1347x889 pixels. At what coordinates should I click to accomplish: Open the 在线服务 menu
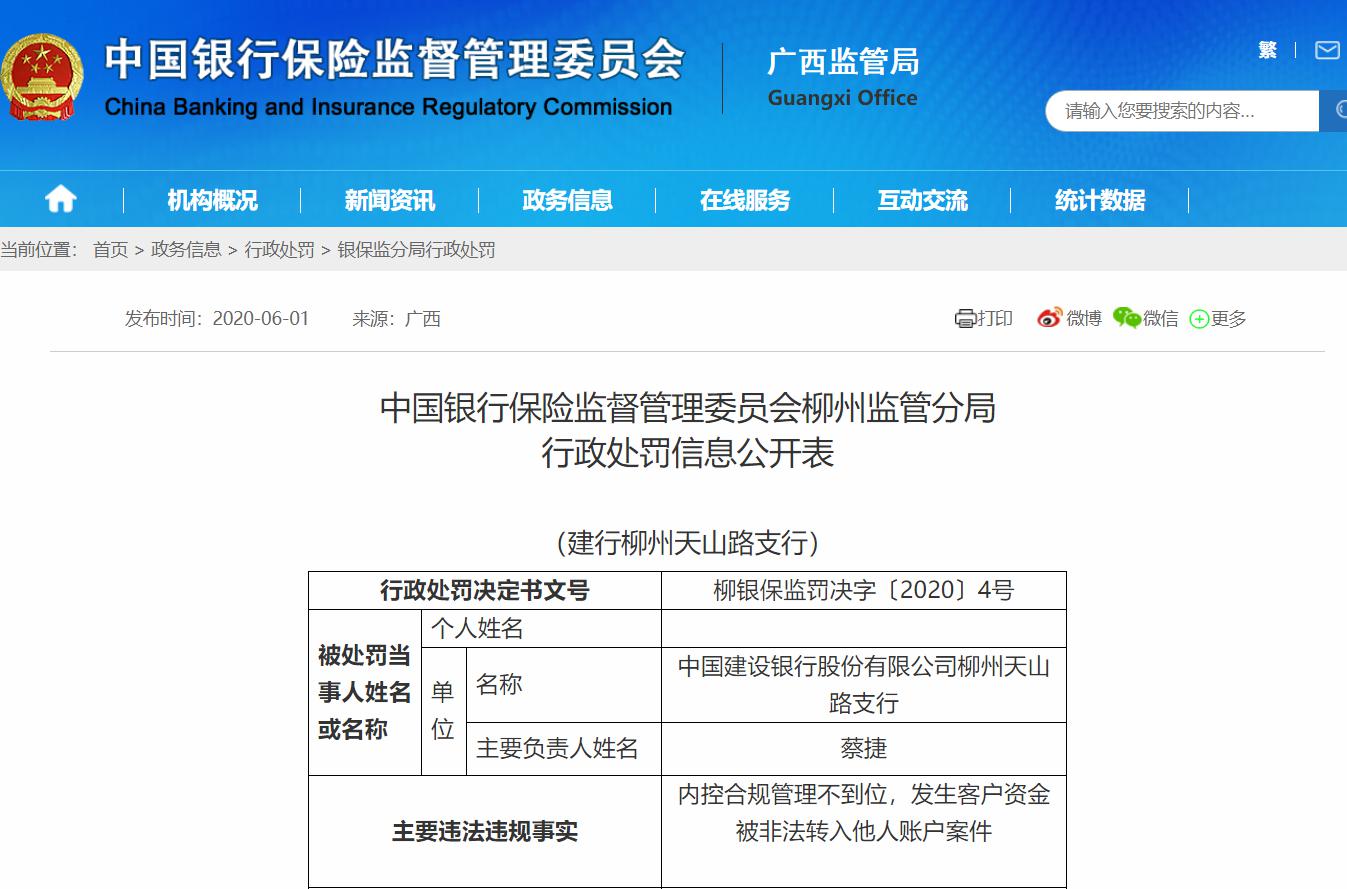point(745,200)
